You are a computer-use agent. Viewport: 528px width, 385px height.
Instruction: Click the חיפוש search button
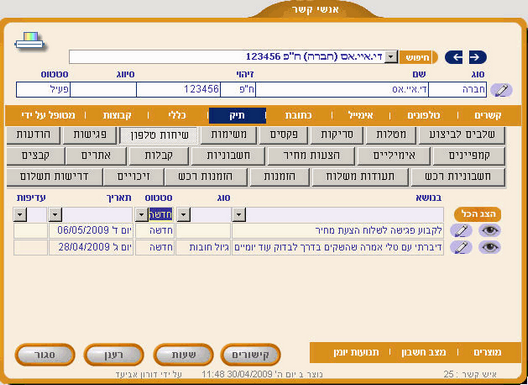418,57
